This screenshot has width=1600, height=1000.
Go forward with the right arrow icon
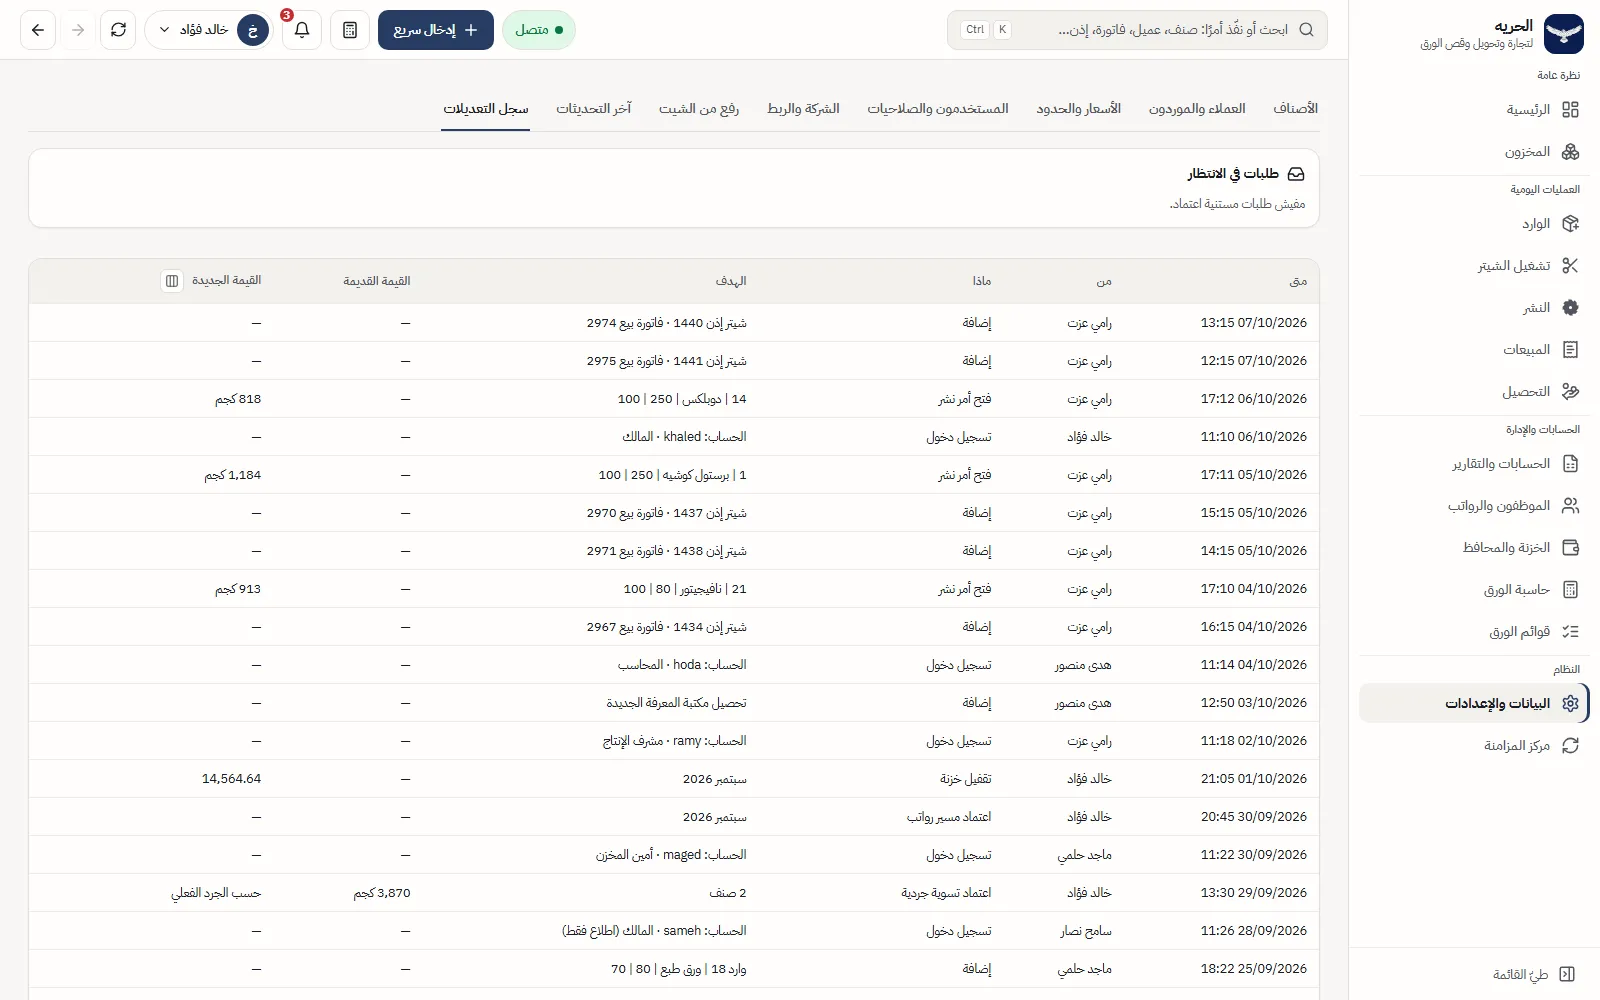pyautogui.click(x=78, y=30)
